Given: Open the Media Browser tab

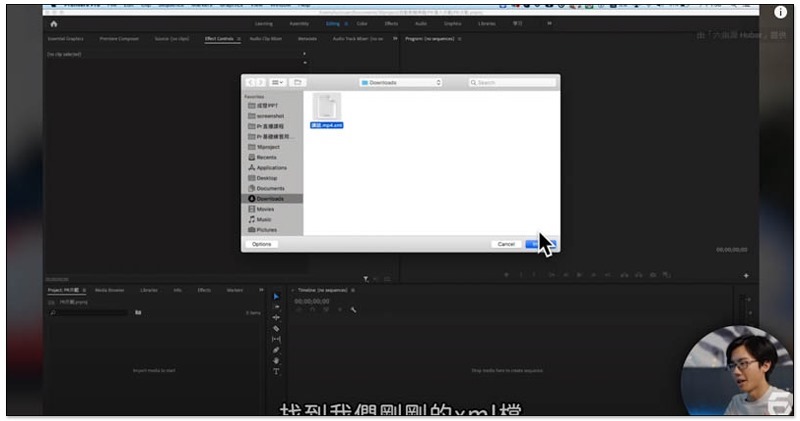Looking at the screenshot, I should click(x=109, y=290).
